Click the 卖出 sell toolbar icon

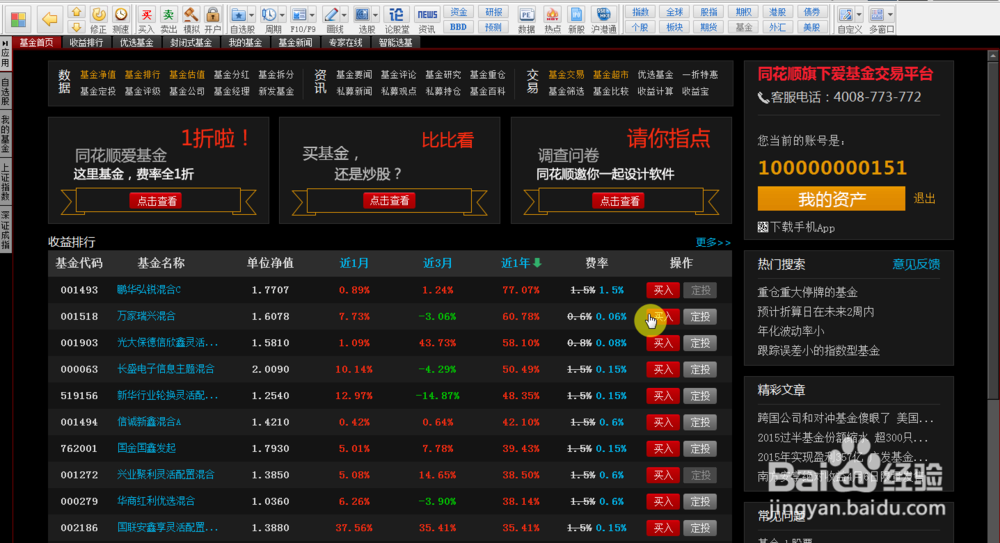[168, 19]
